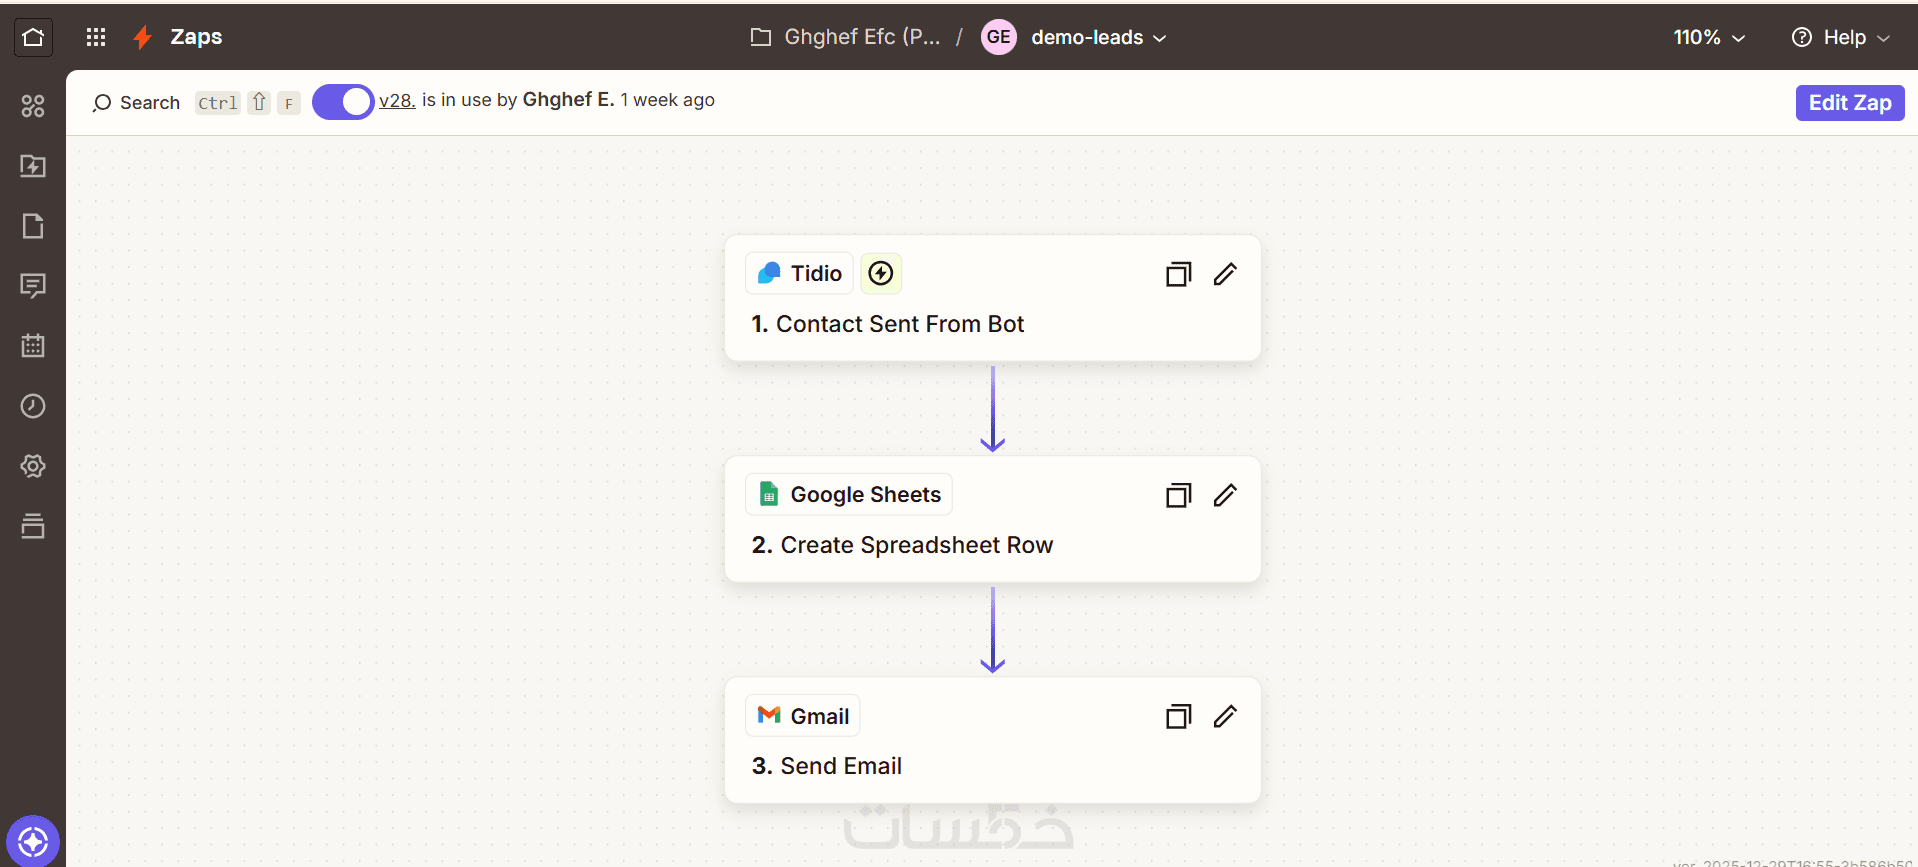Image resolution: width=1918 pixels, height=867 pixels.
Task: Open the Ghghef Efc folder breadcrumb
Action: coord(846,38)
